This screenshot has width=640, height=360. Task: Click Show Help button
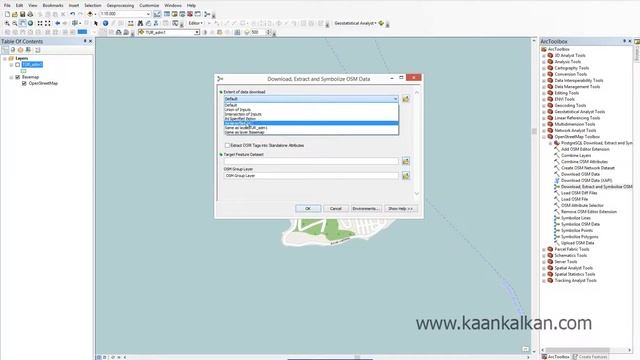(x=400, y=209)
